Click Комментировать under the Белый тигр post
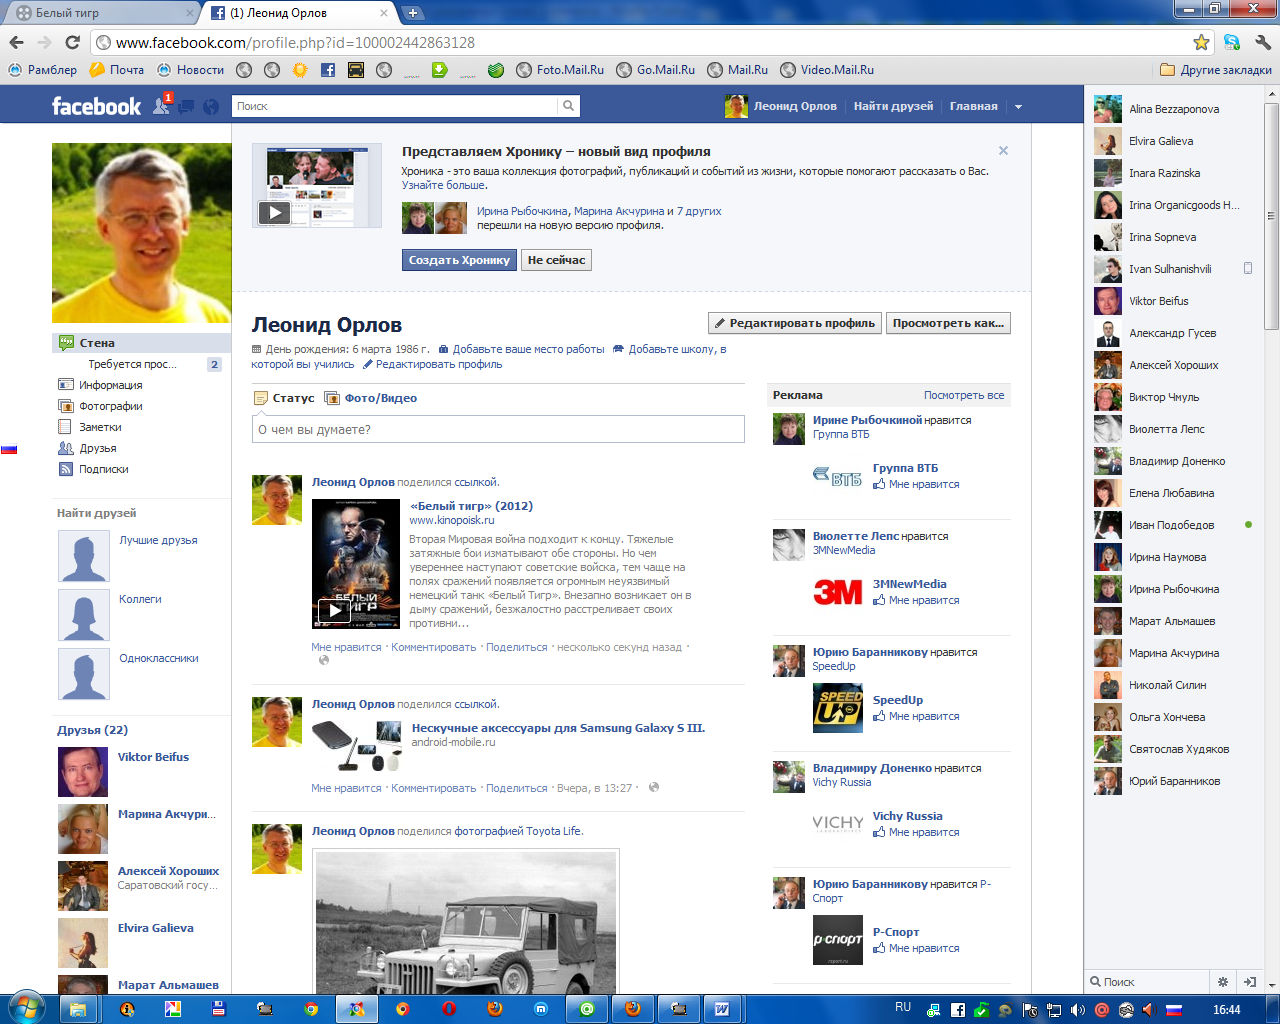The width and height of the screenshot is (1280, 1024). tap(433, 647)
